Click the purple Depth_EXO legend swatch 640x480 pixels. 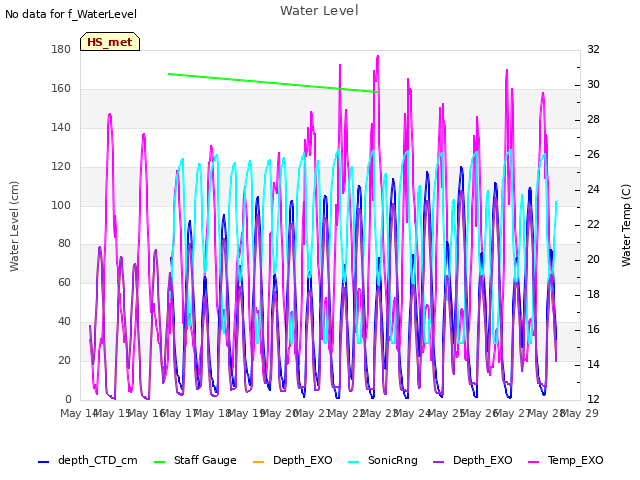438,462
